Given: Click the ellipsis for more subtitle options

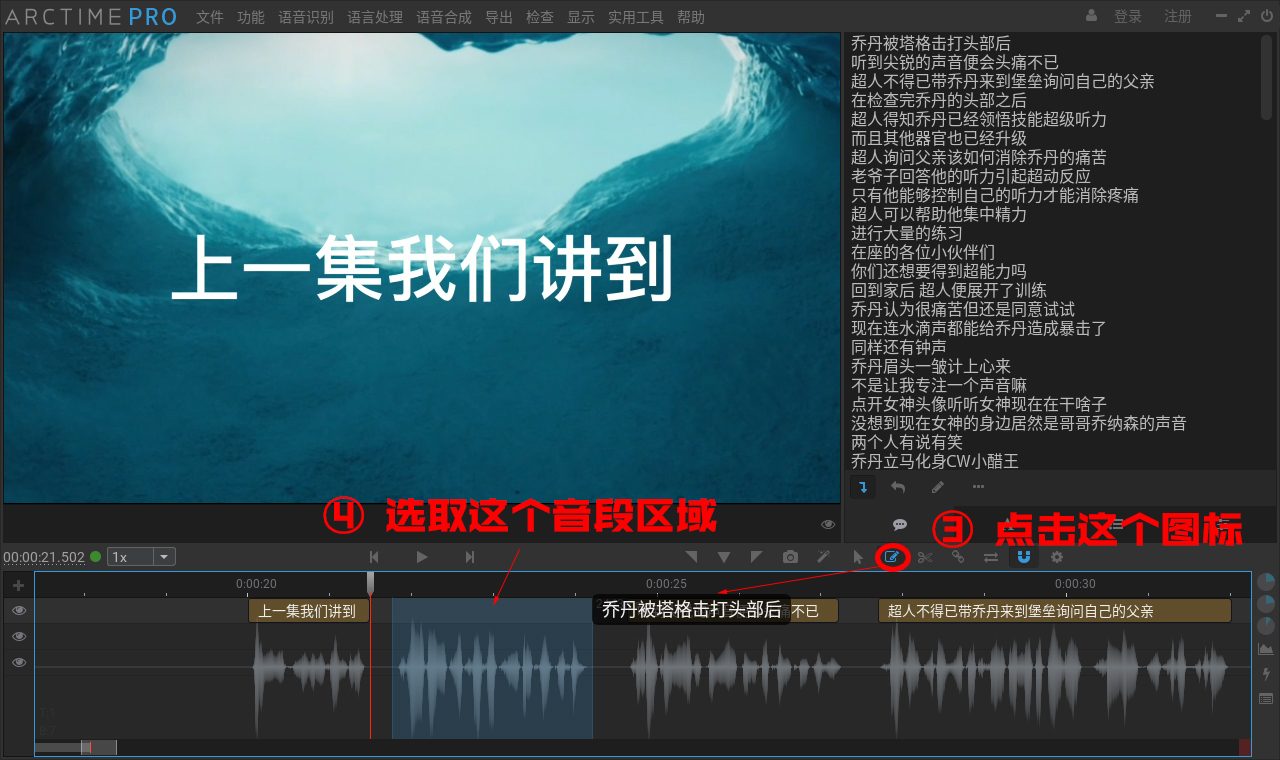Looking at the screenshot, I should 977,486.
